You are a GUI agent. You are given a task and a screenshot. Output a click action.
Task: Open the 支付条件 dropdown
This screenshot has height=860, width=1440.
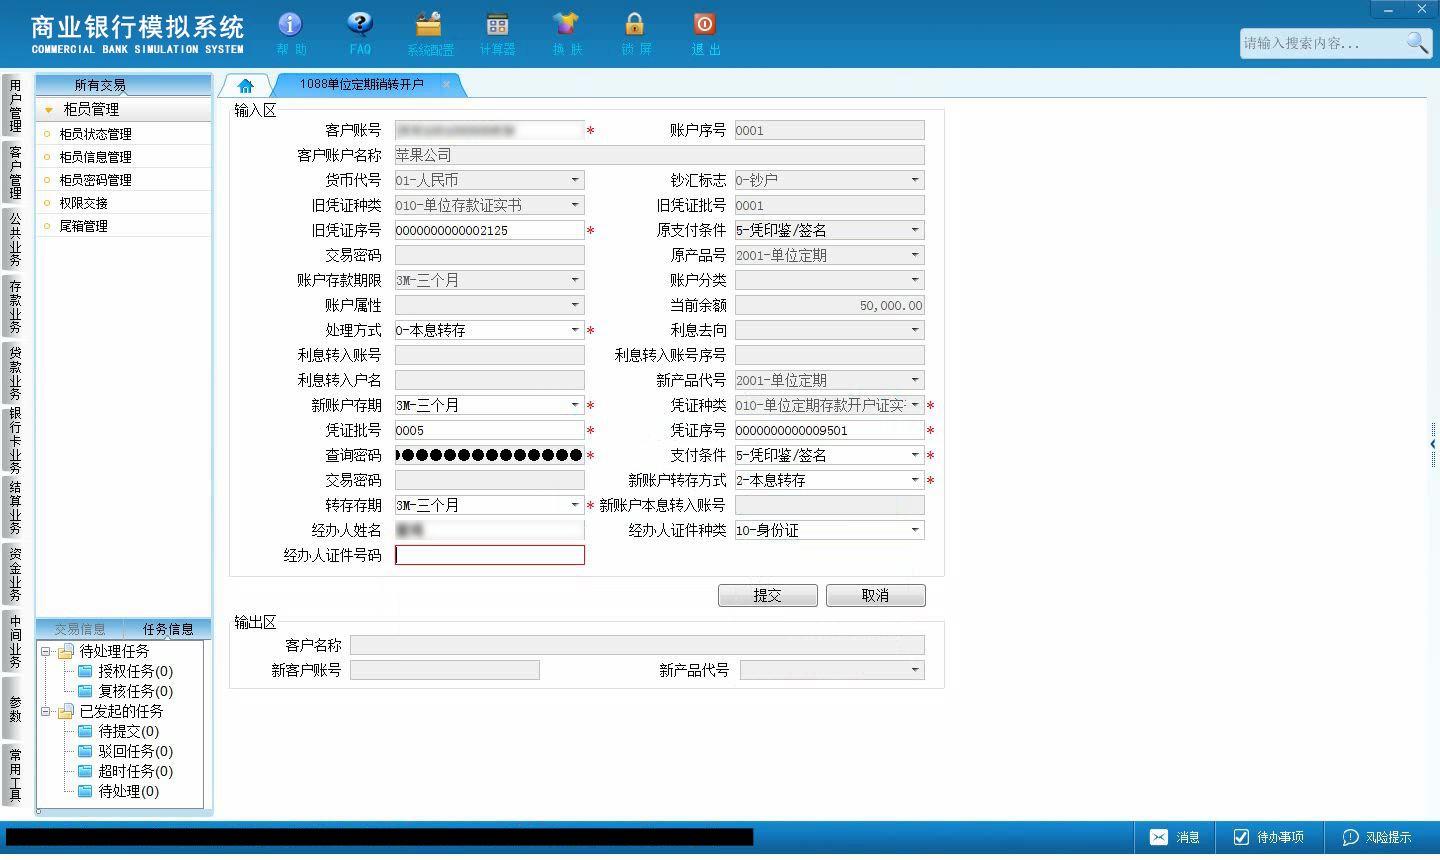[915, 455]
